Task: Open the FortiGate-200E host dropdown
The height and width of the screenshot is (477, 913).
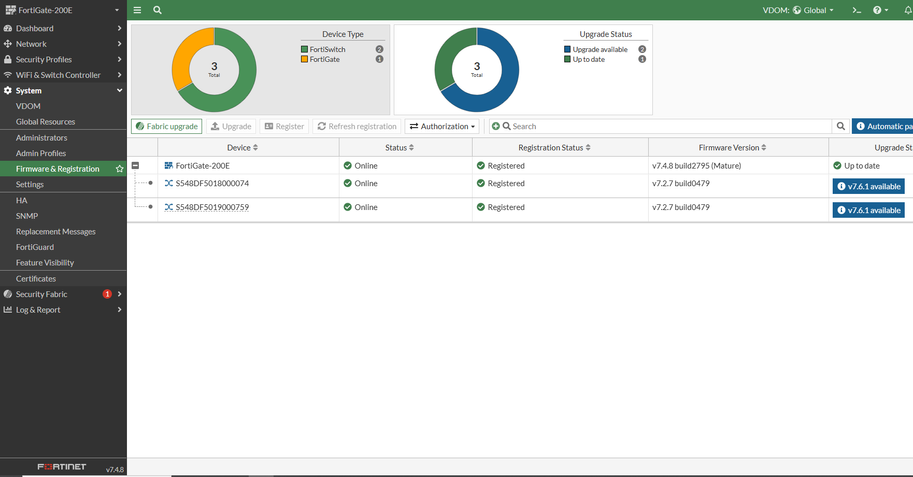Action: coord(63,10)
